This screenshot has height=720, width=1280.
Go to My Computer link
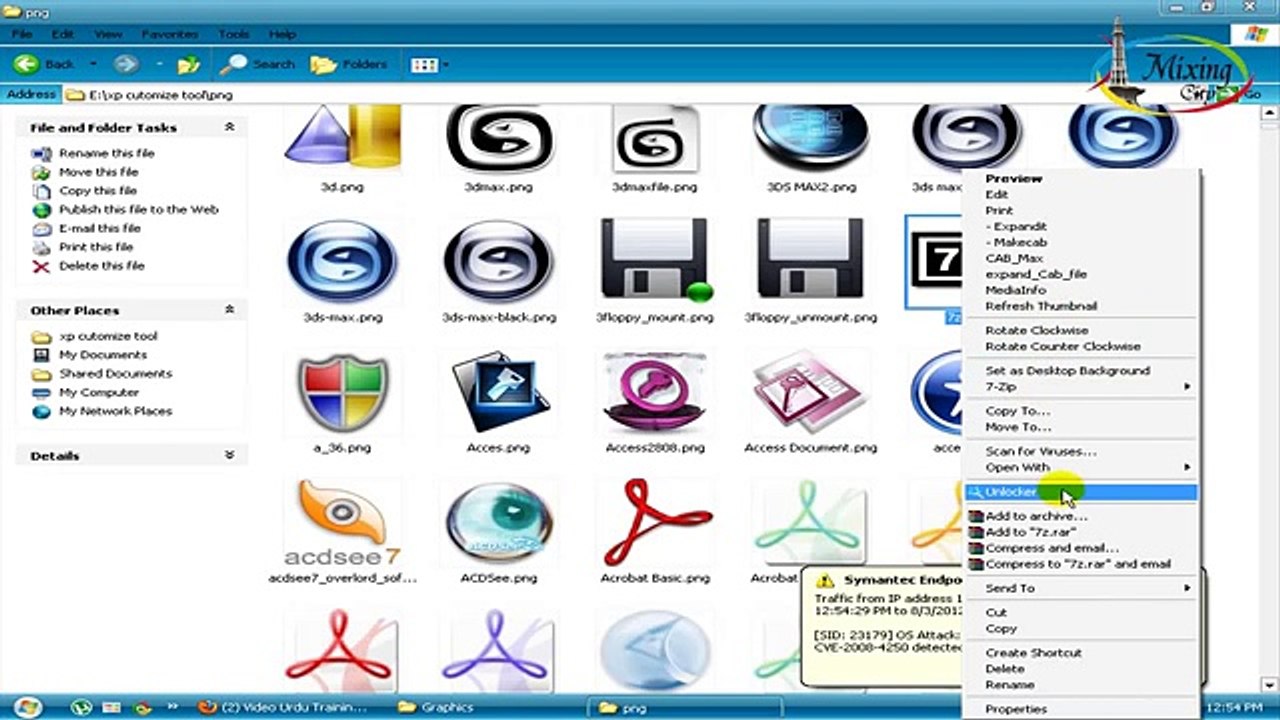point(98,392)
